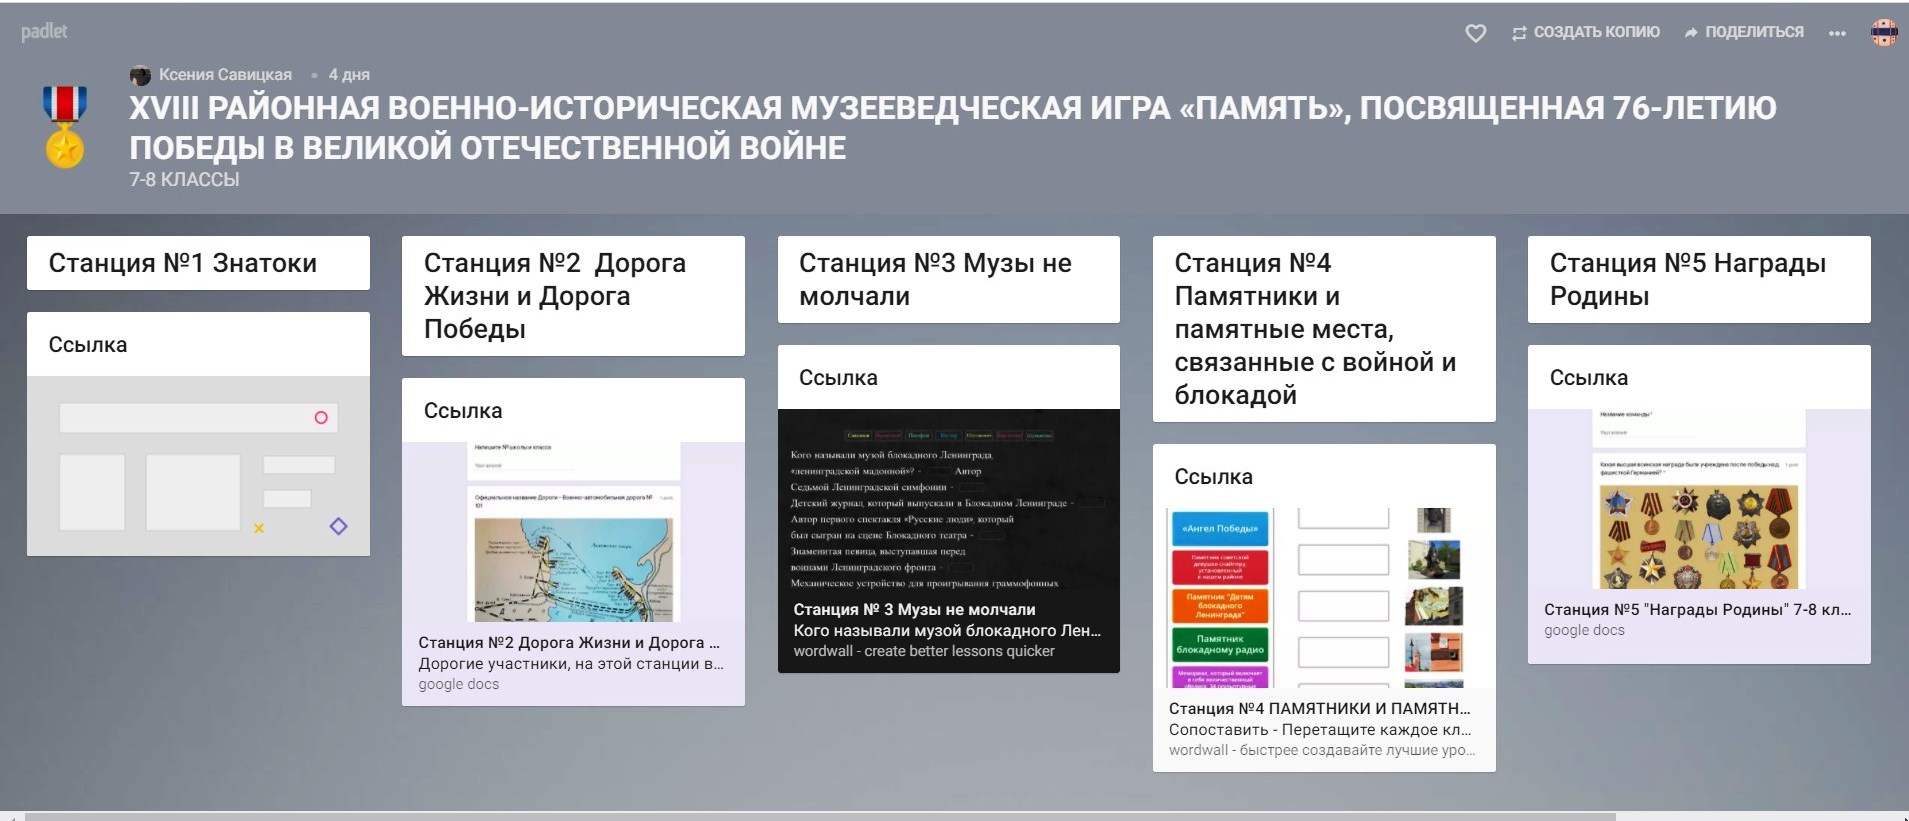Image resolution: width=1909 pixels, height=821 pixels.
Task: Click author avatar of Ксения Савицкая
Action: click(x=140, y=75)
